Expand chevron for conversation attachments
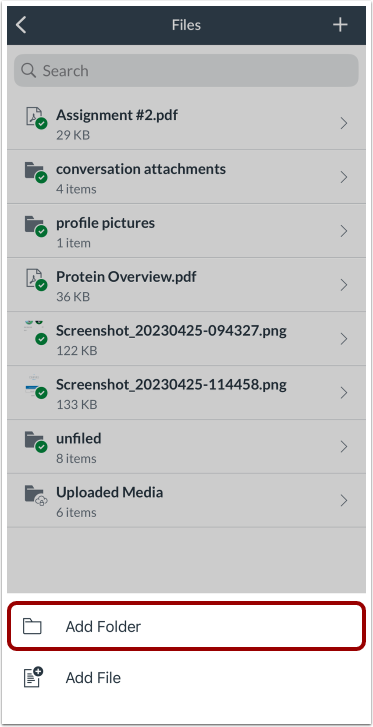 (x=344, y=177)
